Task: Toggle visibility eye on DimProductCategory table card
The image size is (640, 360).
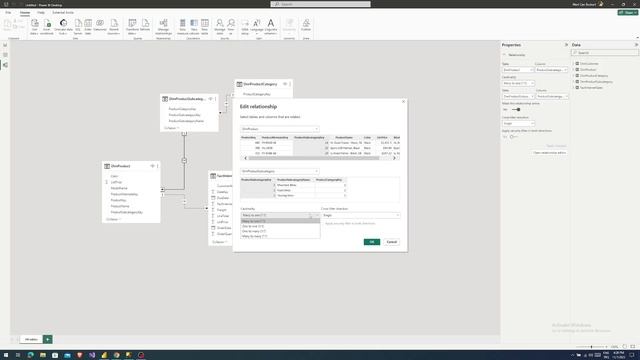Action: coord(285,84)
